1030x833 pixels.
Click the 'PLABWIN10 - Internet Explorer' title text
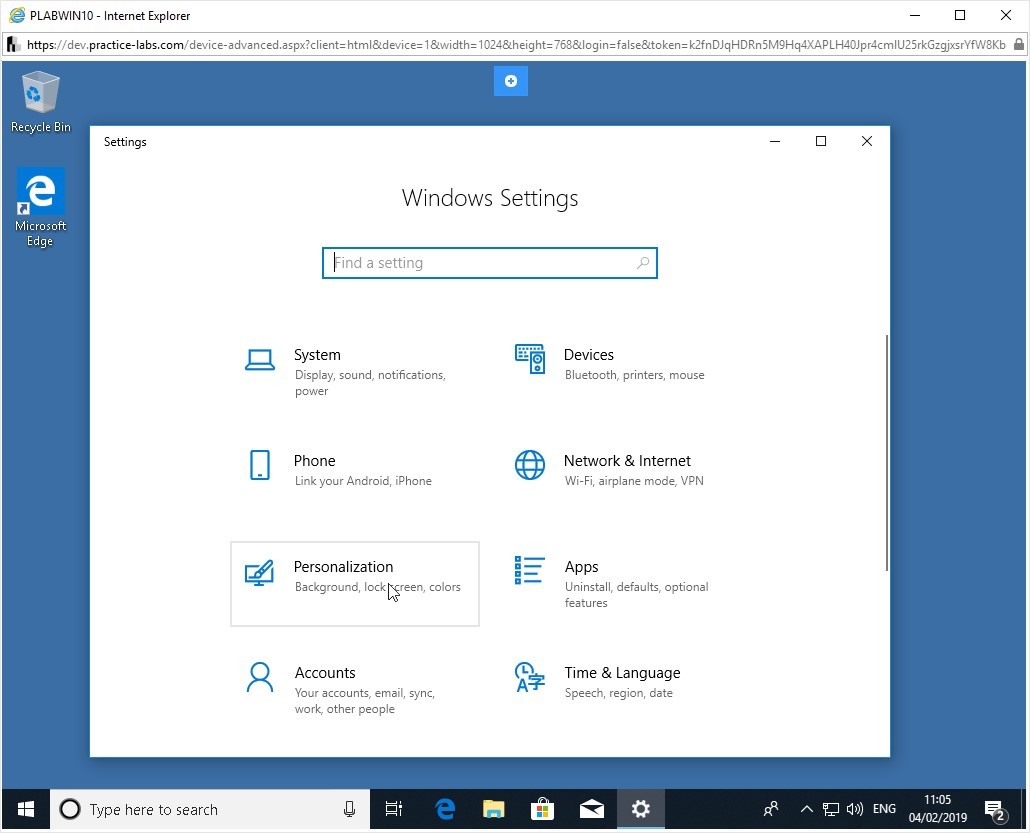110,16
